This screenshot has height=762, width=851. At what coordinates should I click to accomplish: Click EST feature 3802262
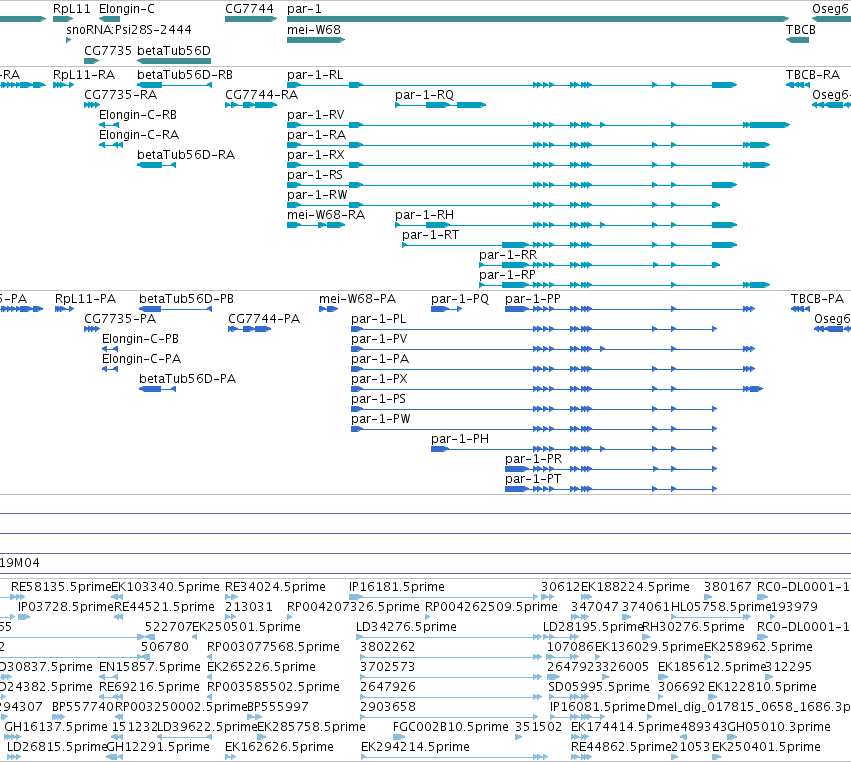point(451,658)
